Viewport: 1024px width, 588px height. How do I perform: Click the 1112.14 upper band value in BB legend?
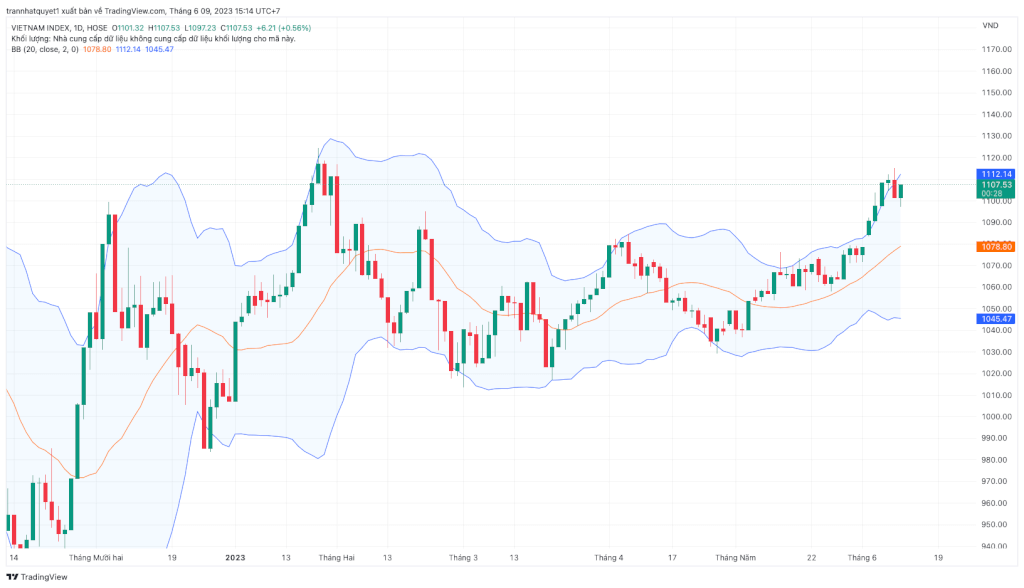128,49
